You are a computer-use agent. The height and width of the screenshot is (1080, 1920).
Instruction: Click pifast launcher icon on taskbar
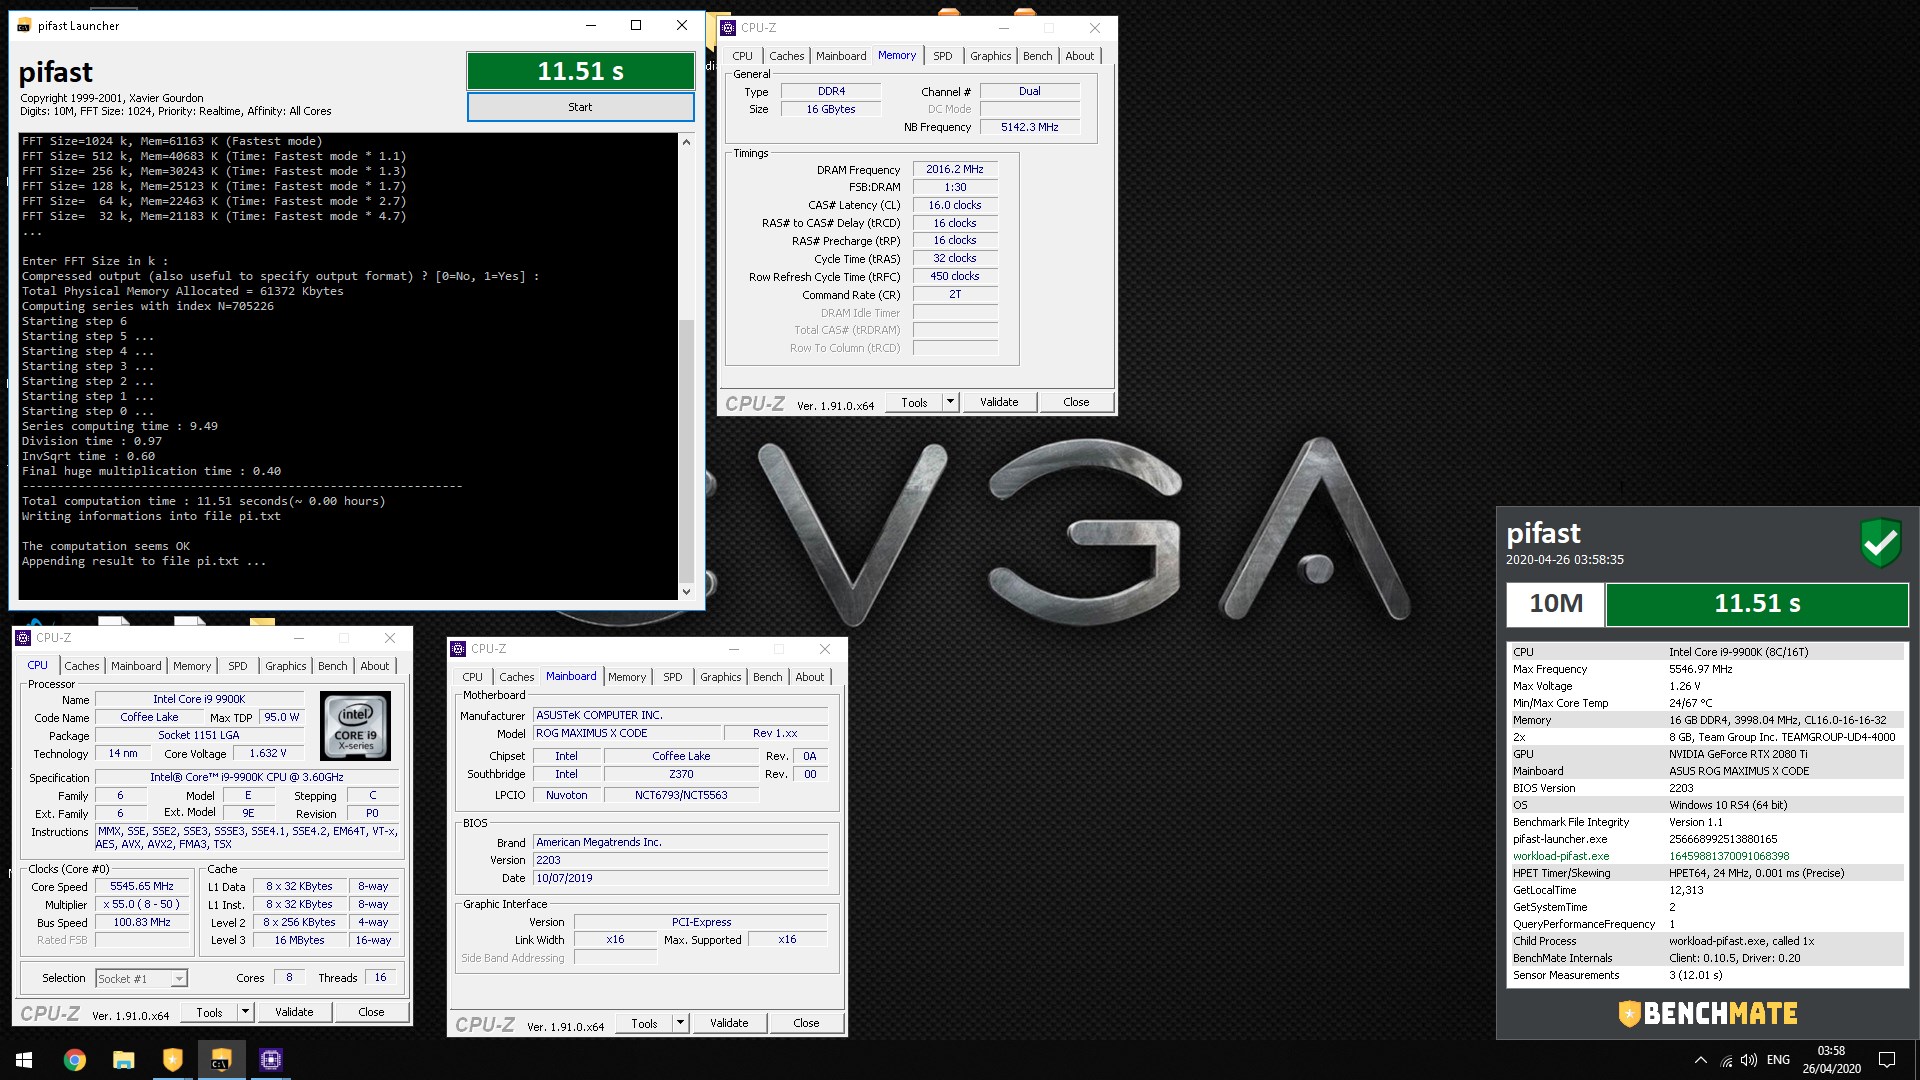221,1060
